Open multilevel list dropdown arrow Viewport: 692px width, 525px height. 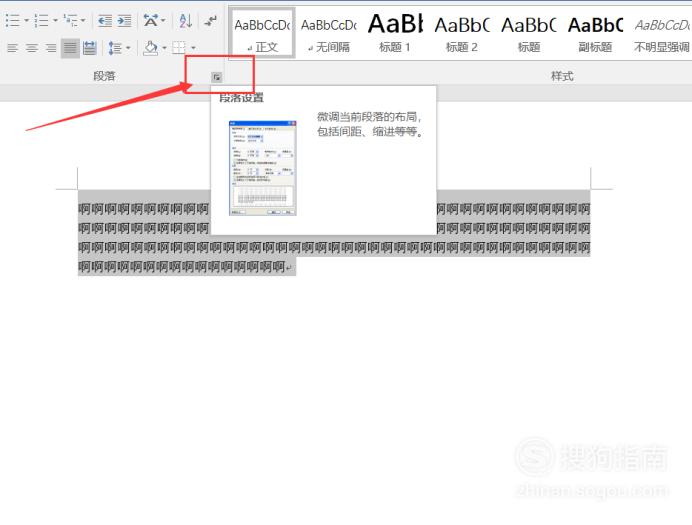[x=83, y=20]
